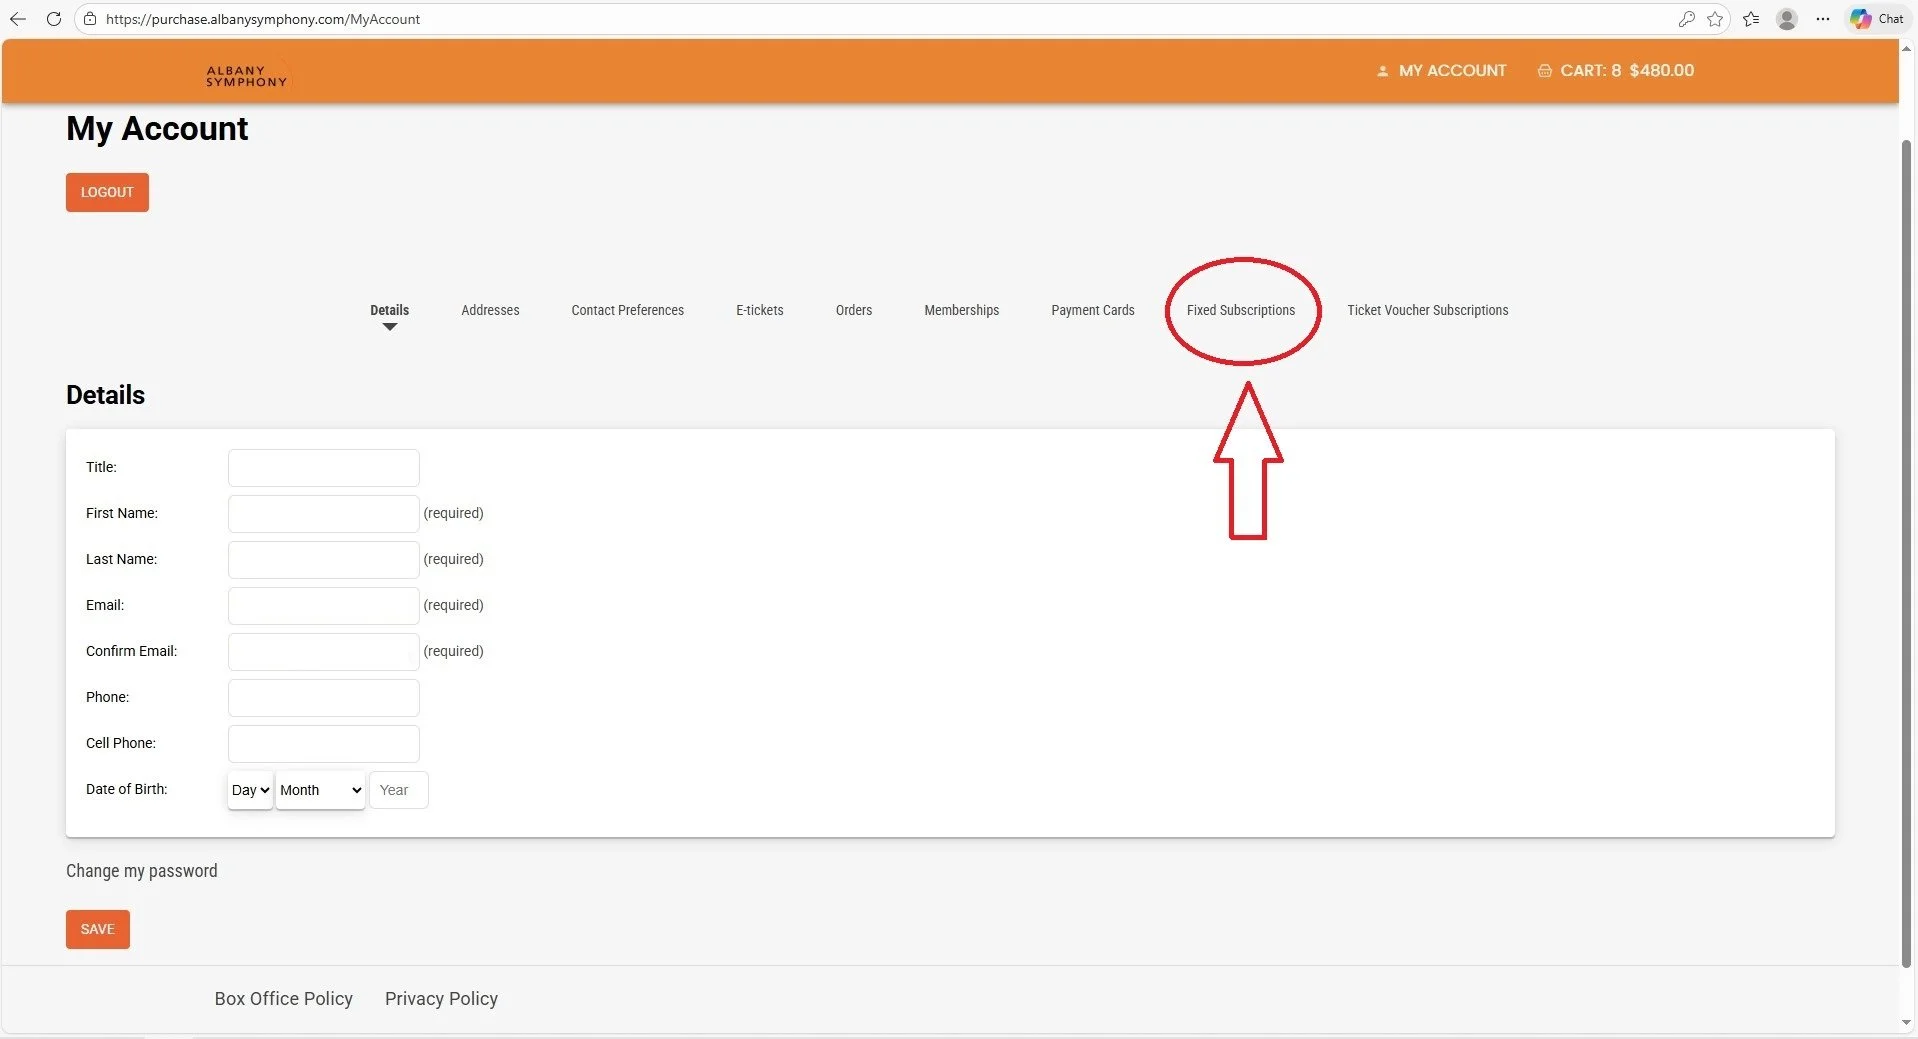Click the LOGOUT button
This screenshot has width=1918, height=1039.
pos(107,192)
